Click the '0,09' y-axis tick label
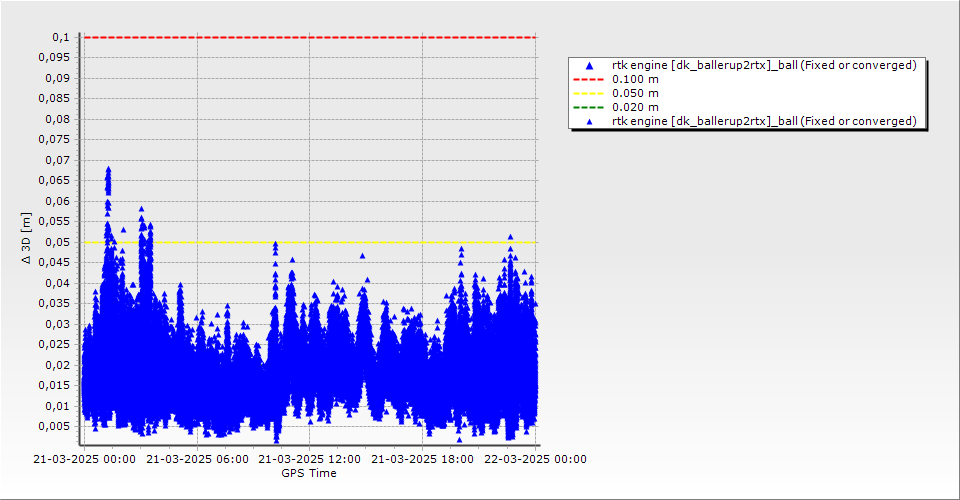The height and width of the screenshot is (500, 960). (58, 78)
